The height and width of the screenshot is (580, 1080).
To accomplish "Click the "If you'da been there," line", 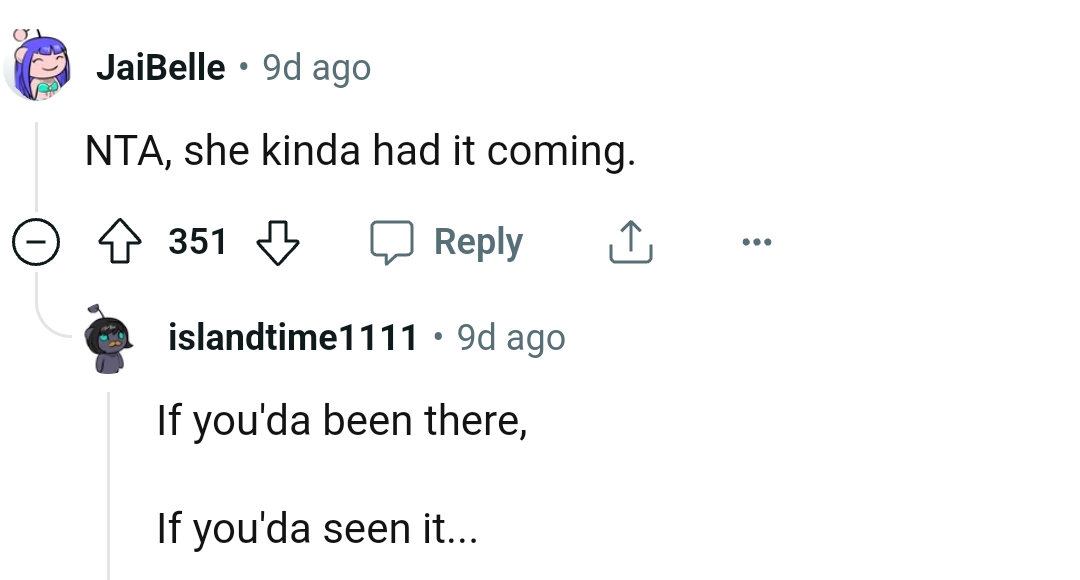I will (342, 421).
